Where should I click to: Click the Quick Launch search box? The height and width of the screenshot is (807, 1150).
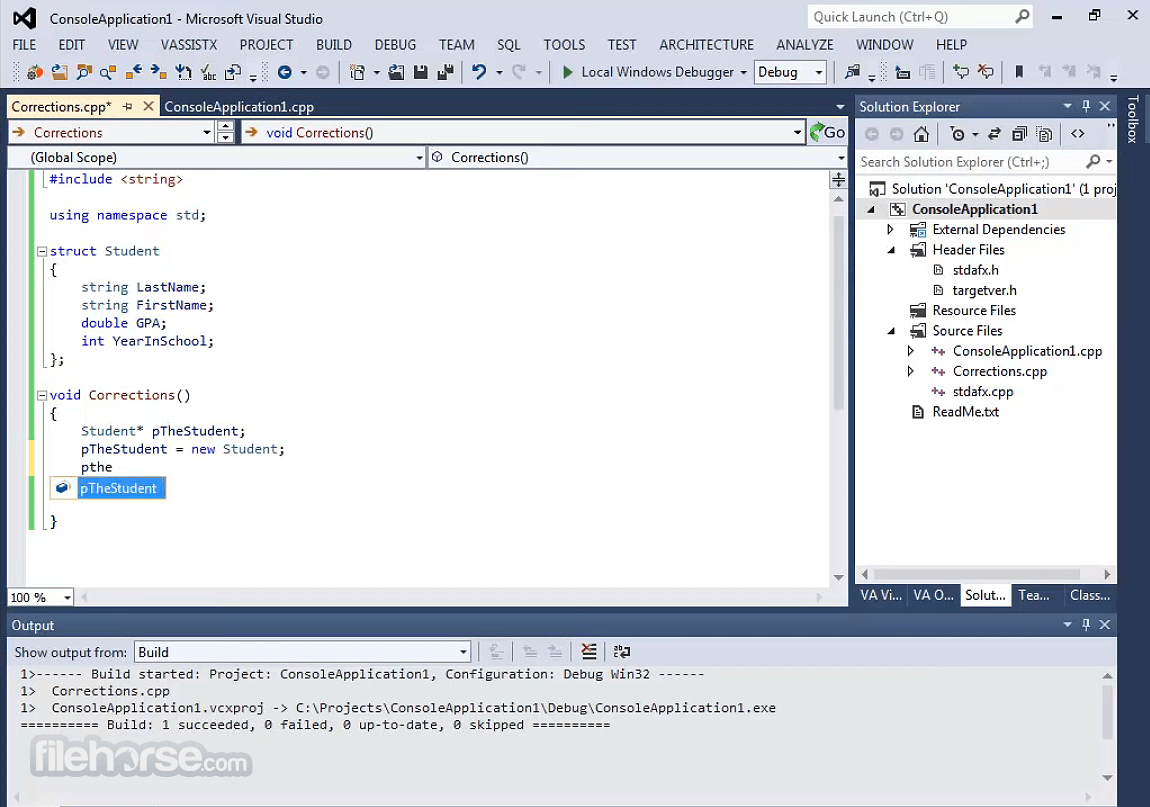click(920, 17)
